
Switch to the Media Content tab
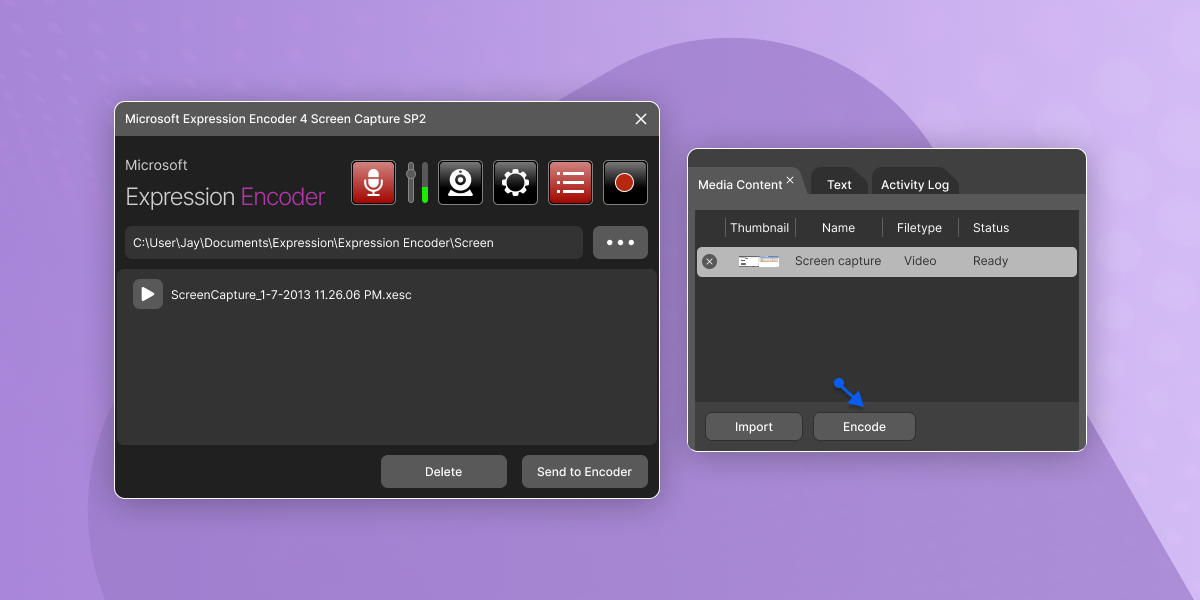tap(740, 185)
